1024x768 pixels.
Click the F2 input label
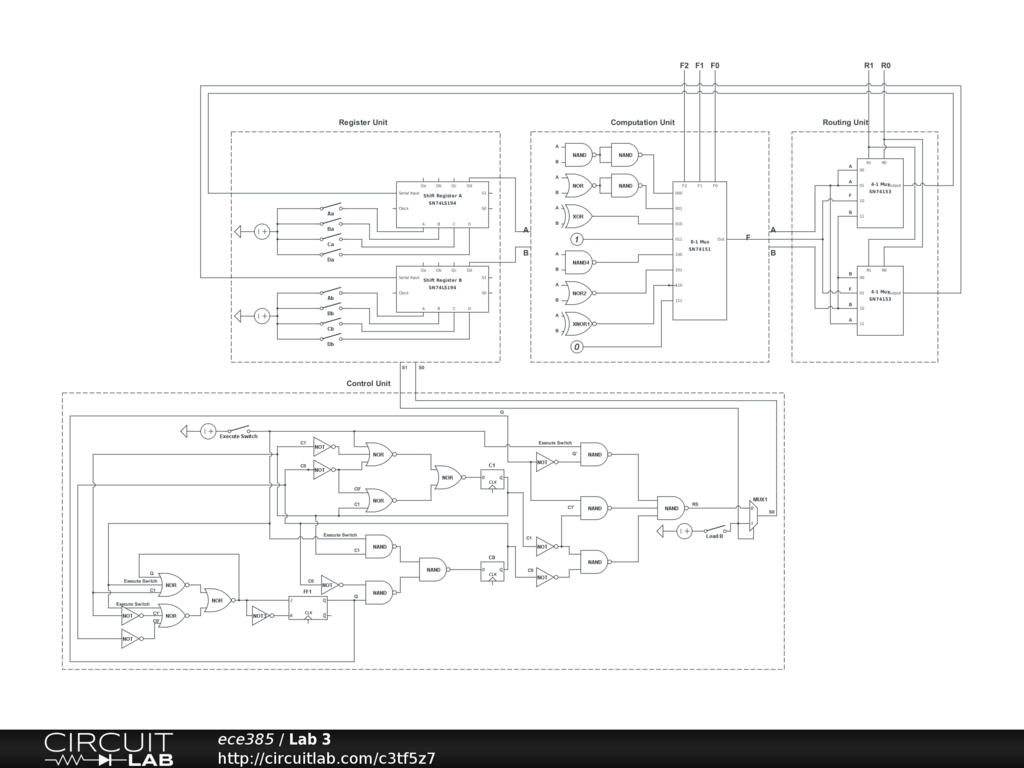684,65
